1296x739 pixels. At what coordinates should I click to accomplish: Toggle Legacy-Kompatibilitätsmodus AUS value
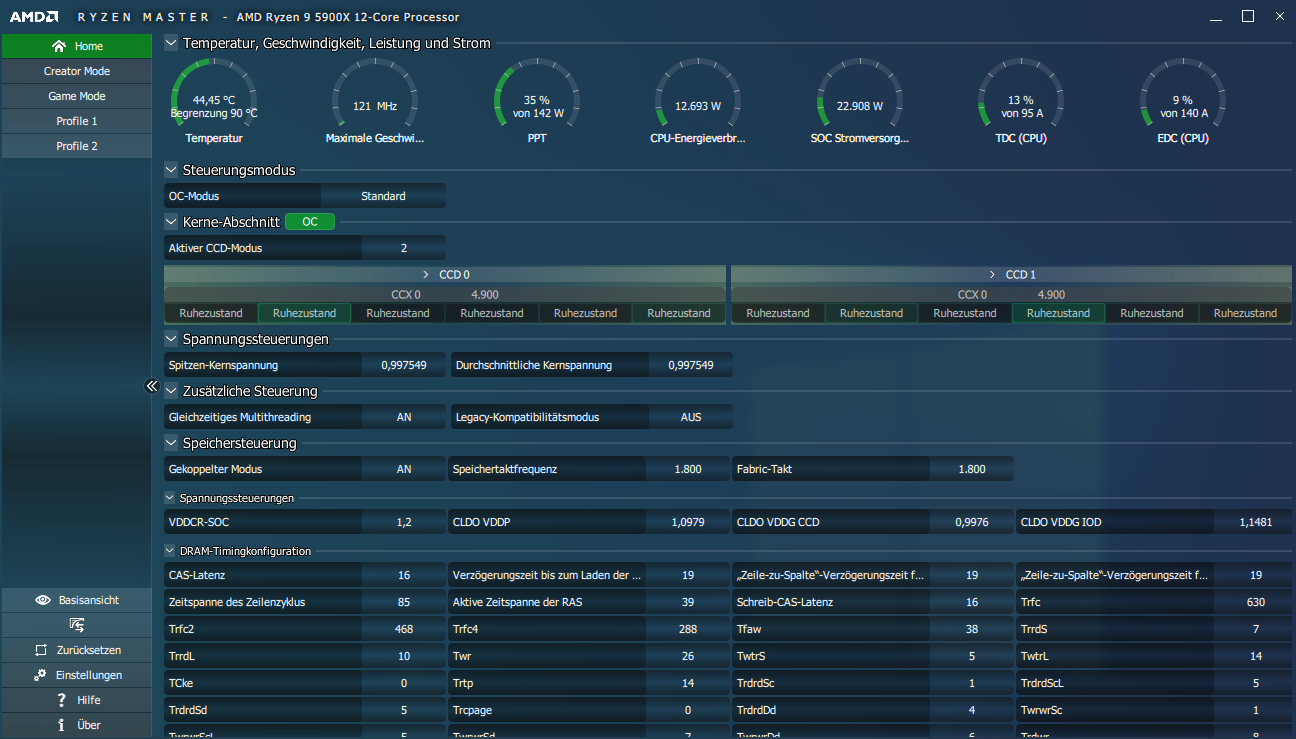691,417
